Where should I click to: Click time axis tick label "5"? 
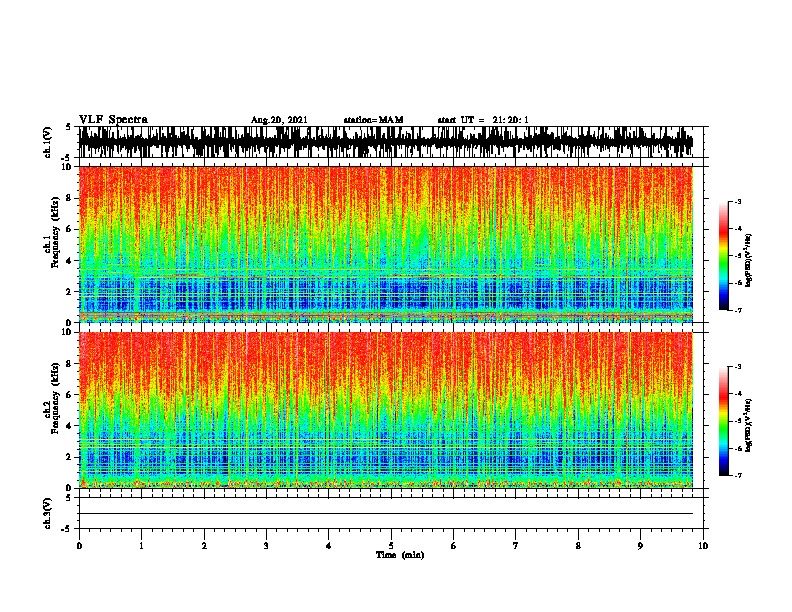[x=391, y=545]
